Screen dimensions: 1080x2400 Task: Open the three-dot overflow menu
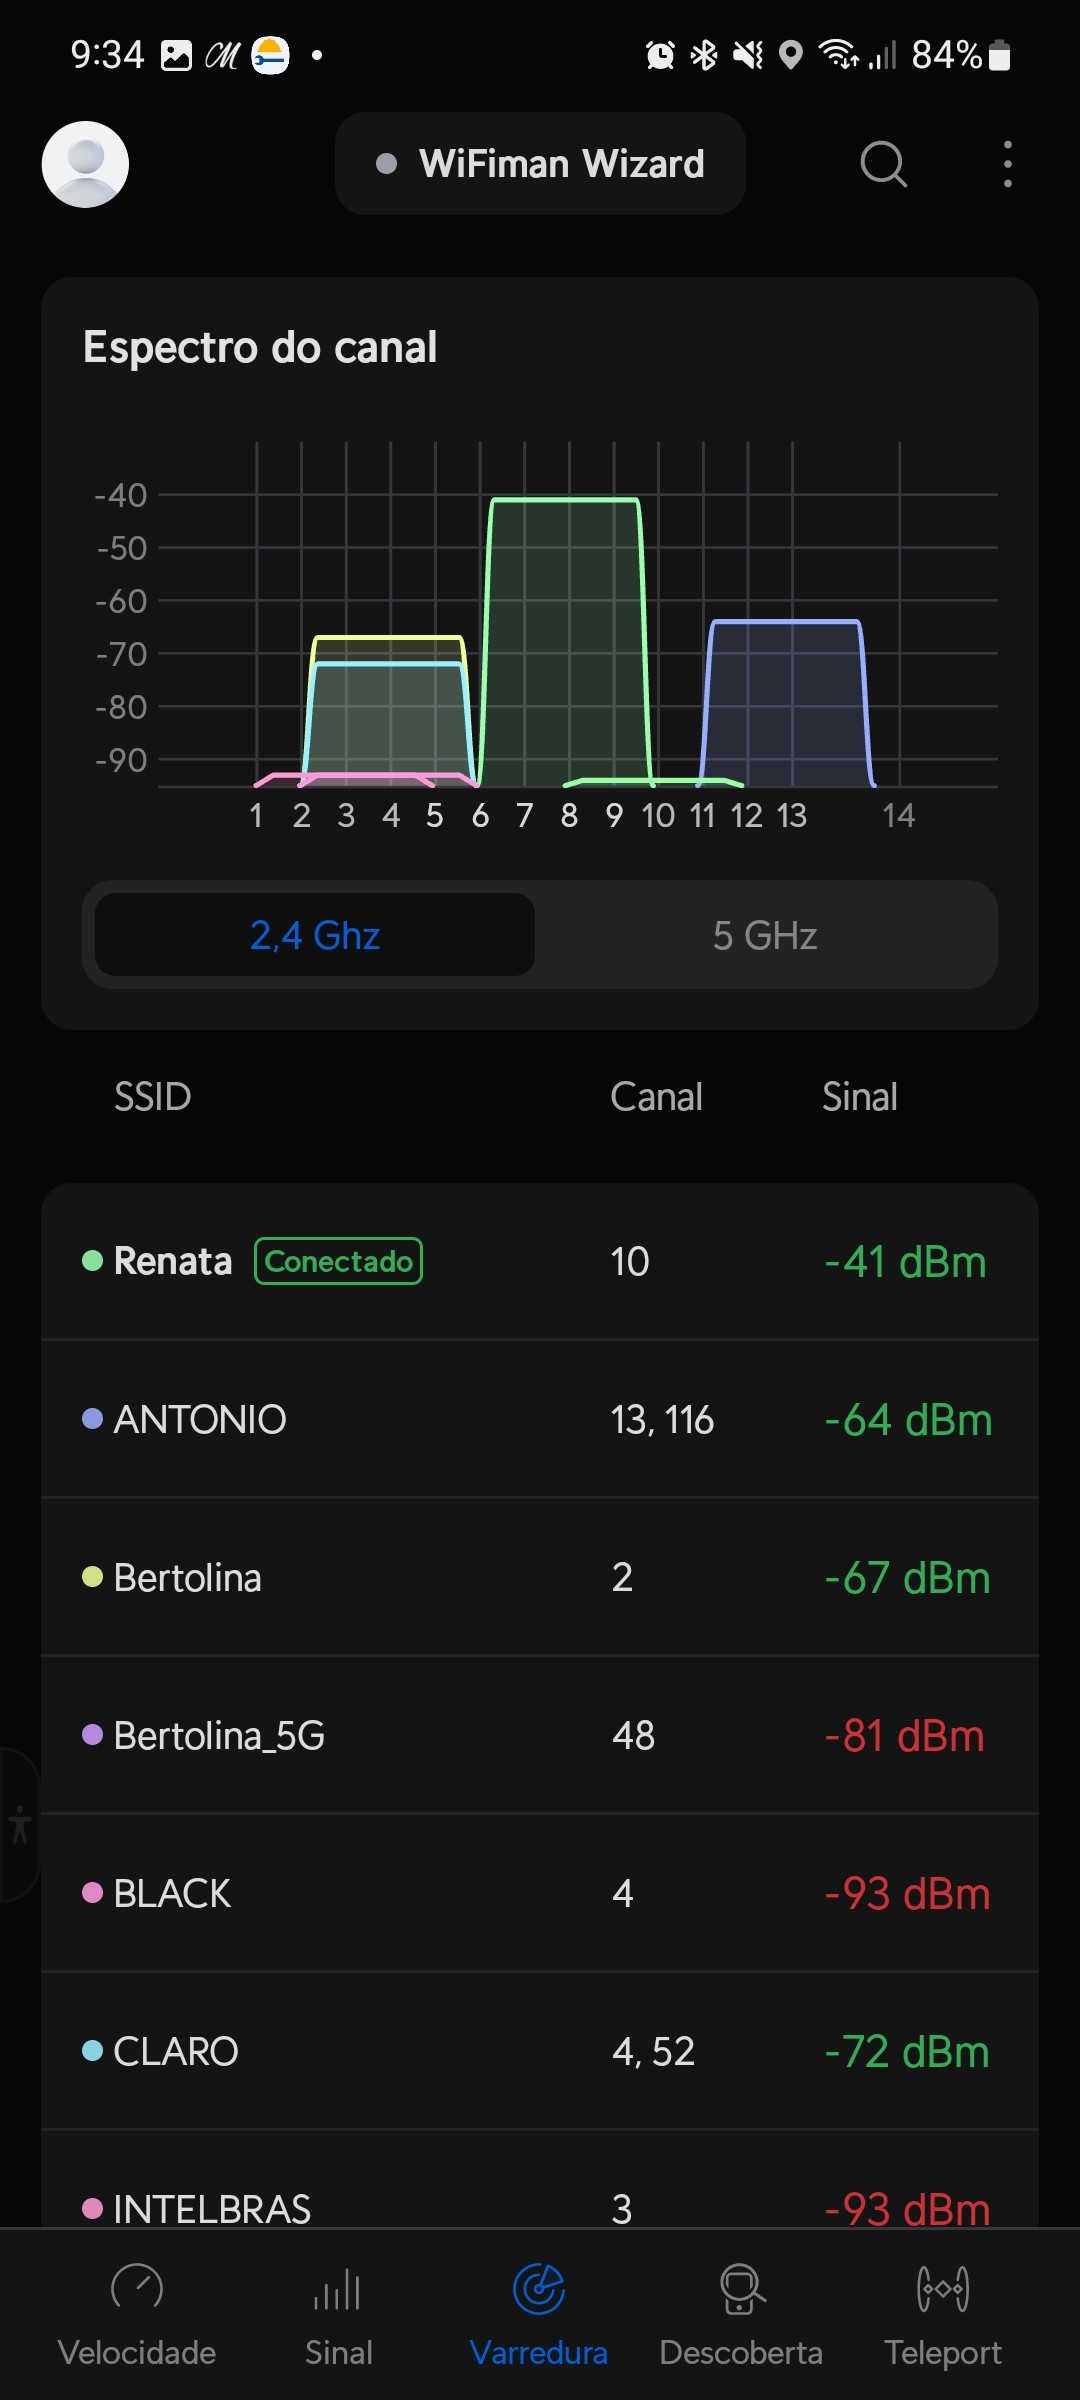point(1007,164)
